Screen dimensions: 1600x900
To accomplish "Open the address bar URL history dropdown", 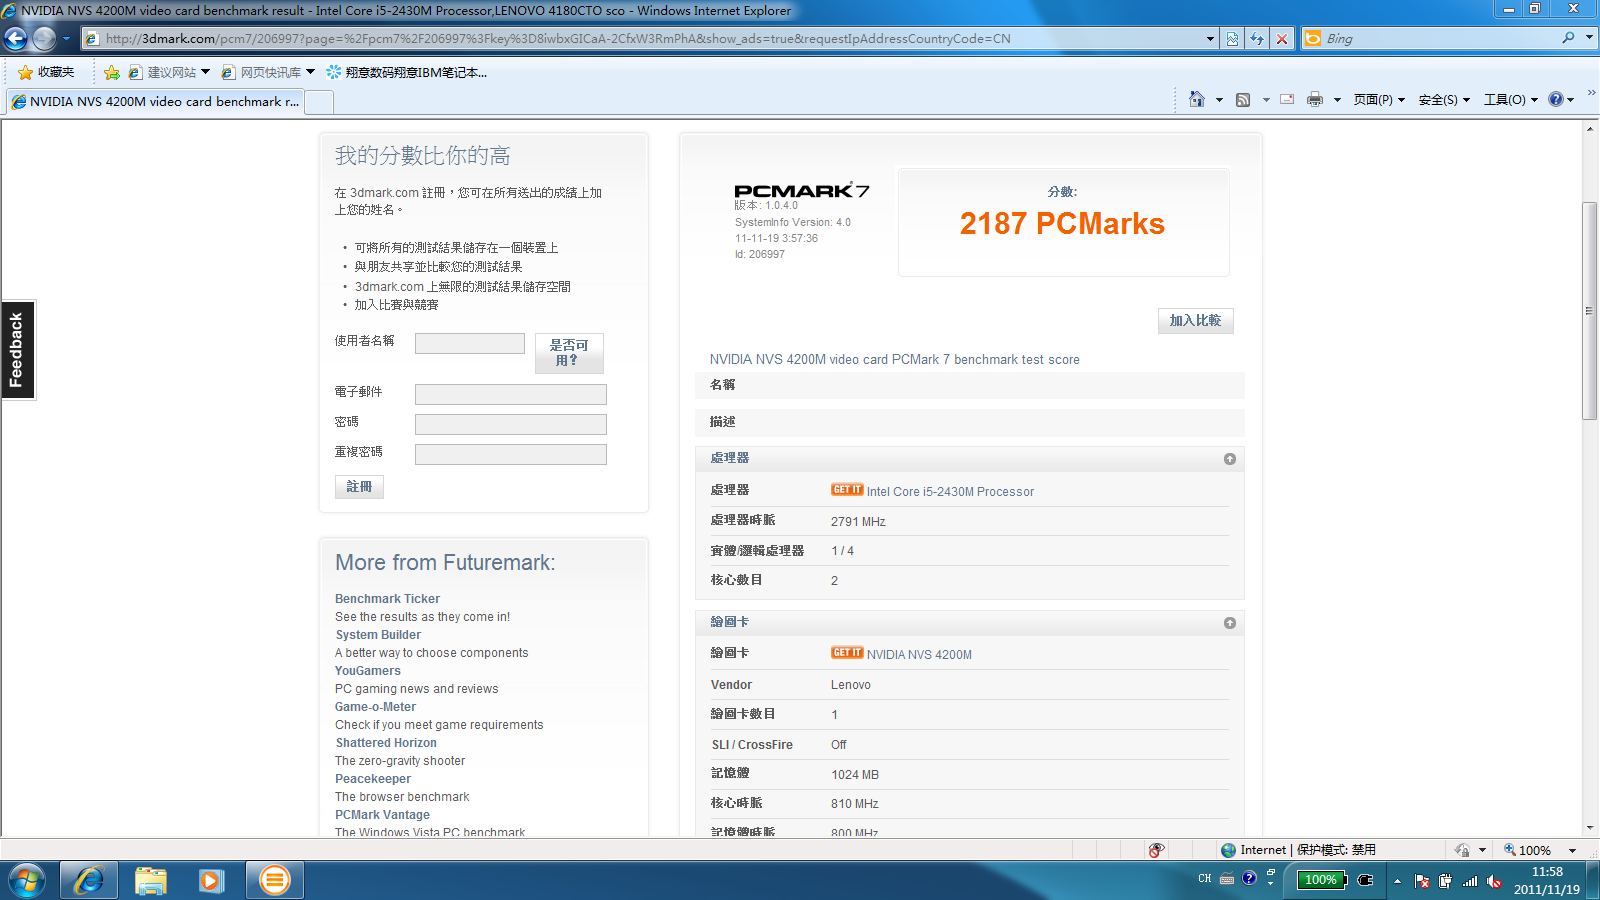I will pyautogui.click(x=1210, y=39).
